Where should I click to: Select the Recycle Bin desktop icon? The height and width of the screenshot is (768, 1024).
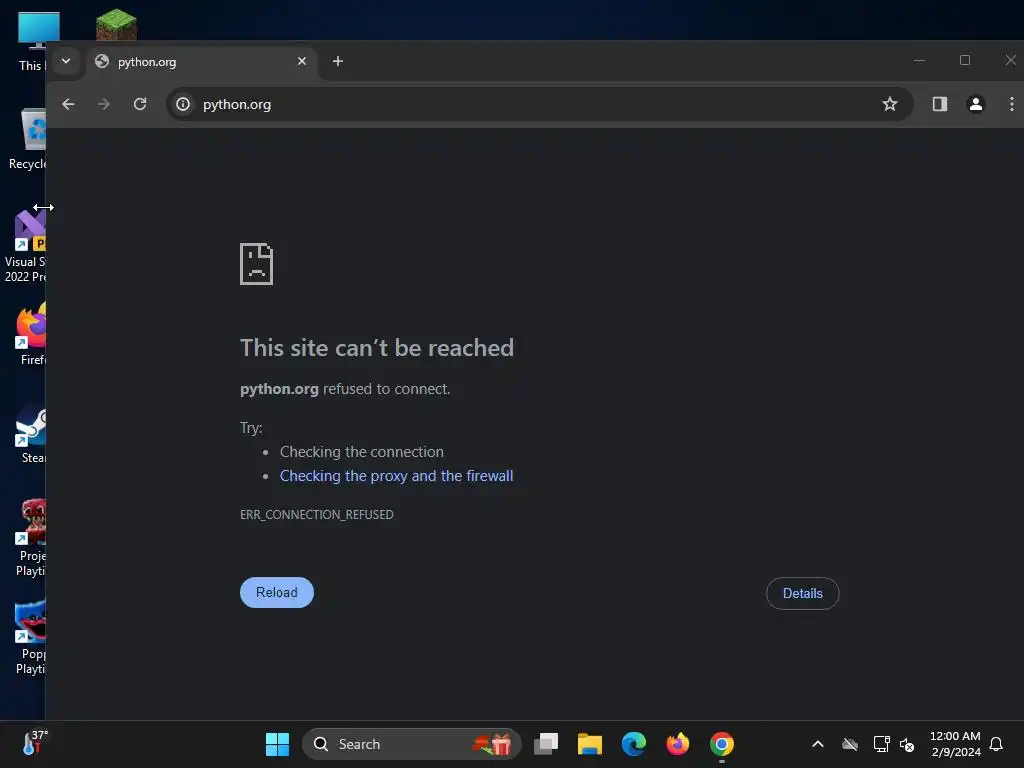27,139
